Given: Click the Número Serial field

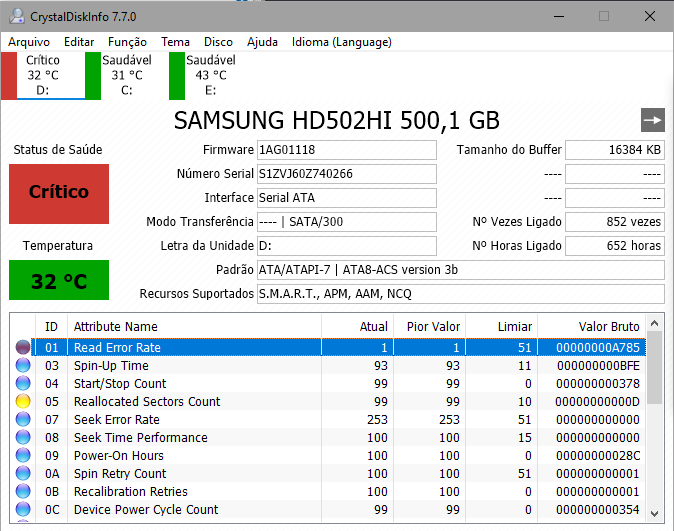Looking at the screenshot, I should pos(347,174).
